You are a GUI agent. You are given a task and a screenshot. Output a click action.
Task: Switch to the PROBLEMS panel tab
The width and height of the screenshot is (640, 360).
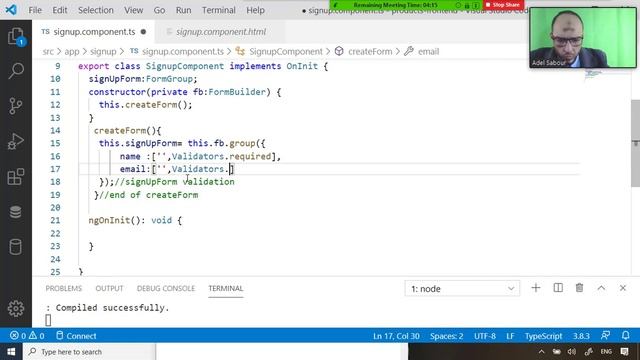click(64, 288)
